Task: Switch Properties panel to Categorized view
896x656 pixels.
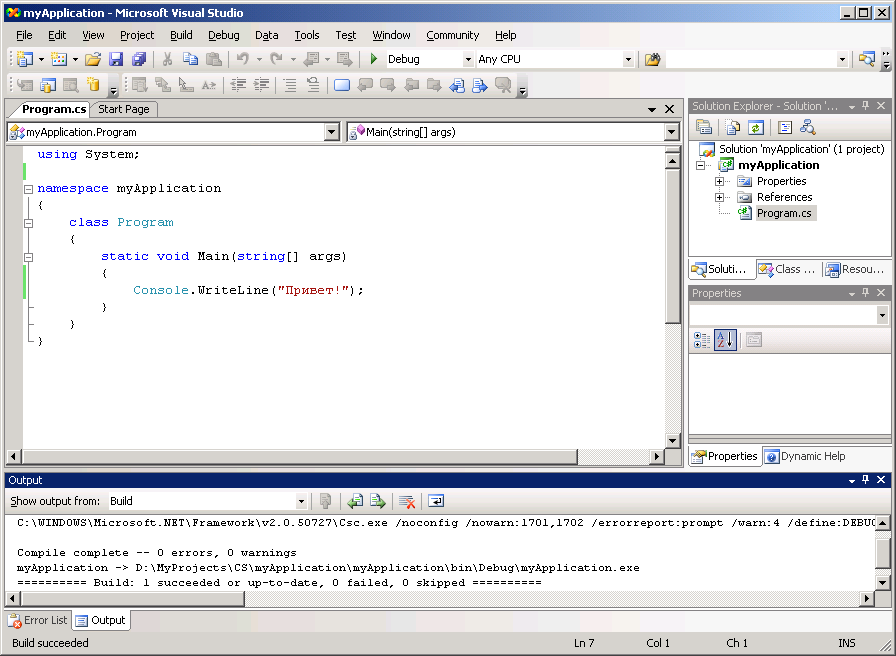Action: (702, 340)
